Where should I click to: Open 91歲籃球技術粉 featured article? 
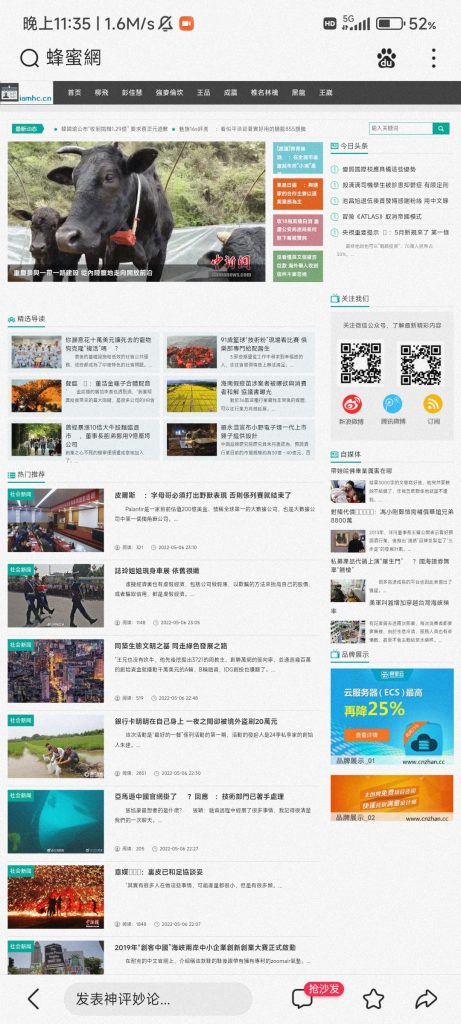pos(264,344)
